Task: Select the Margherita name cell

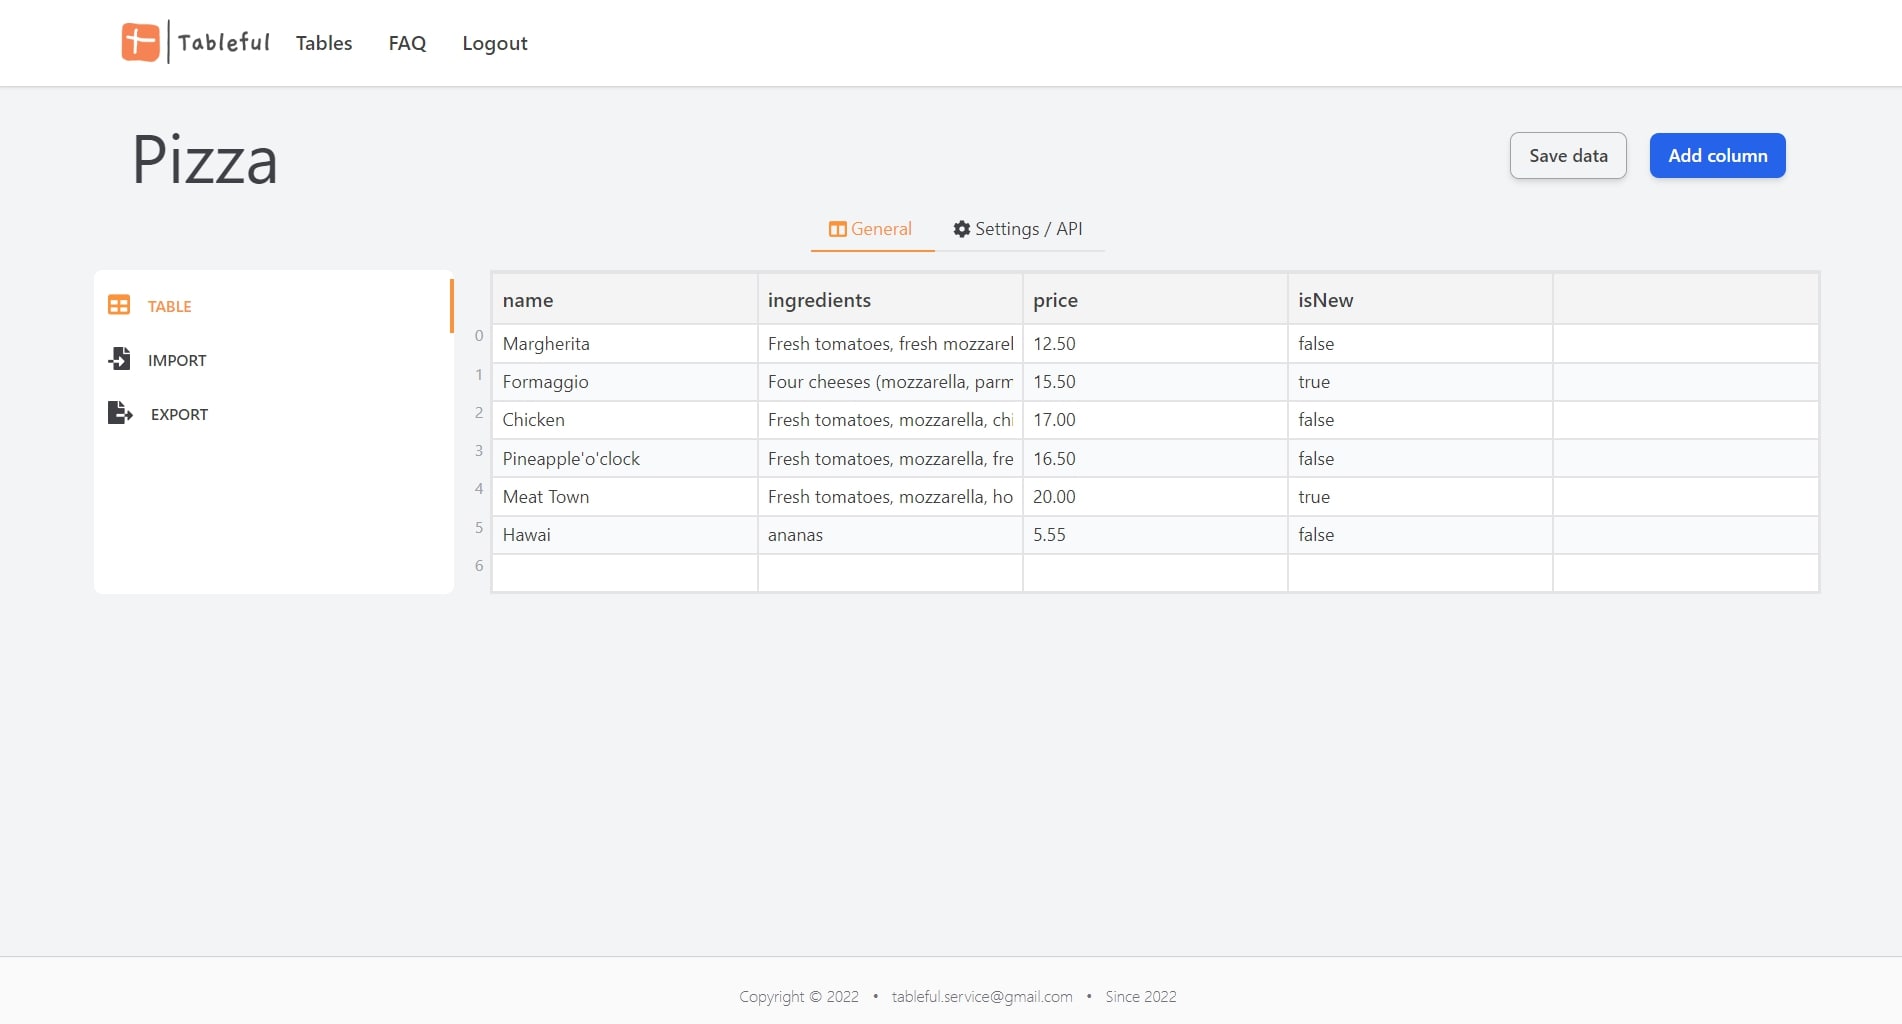Action: [x=625, y=344]
